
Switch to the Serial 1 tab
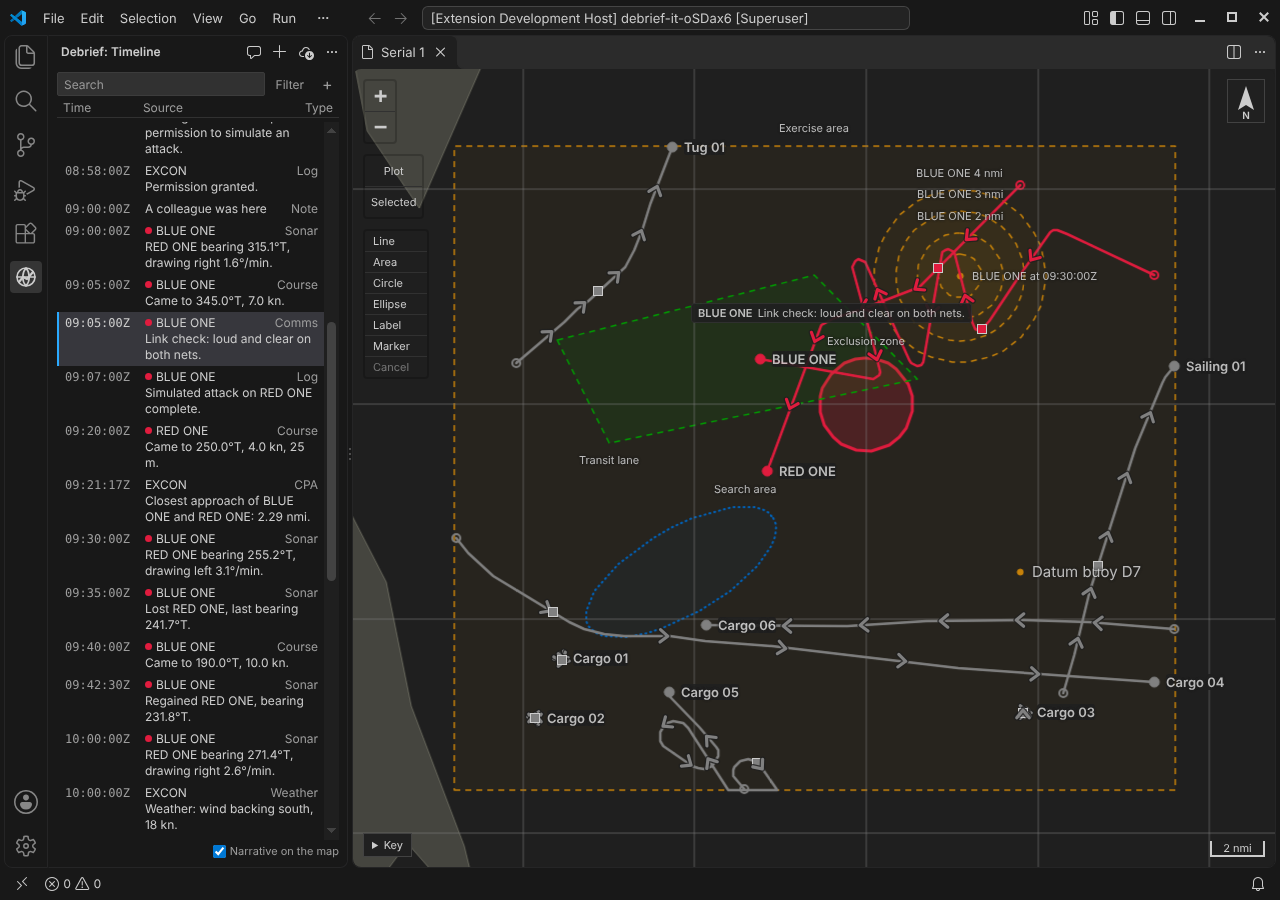point(403,52)
